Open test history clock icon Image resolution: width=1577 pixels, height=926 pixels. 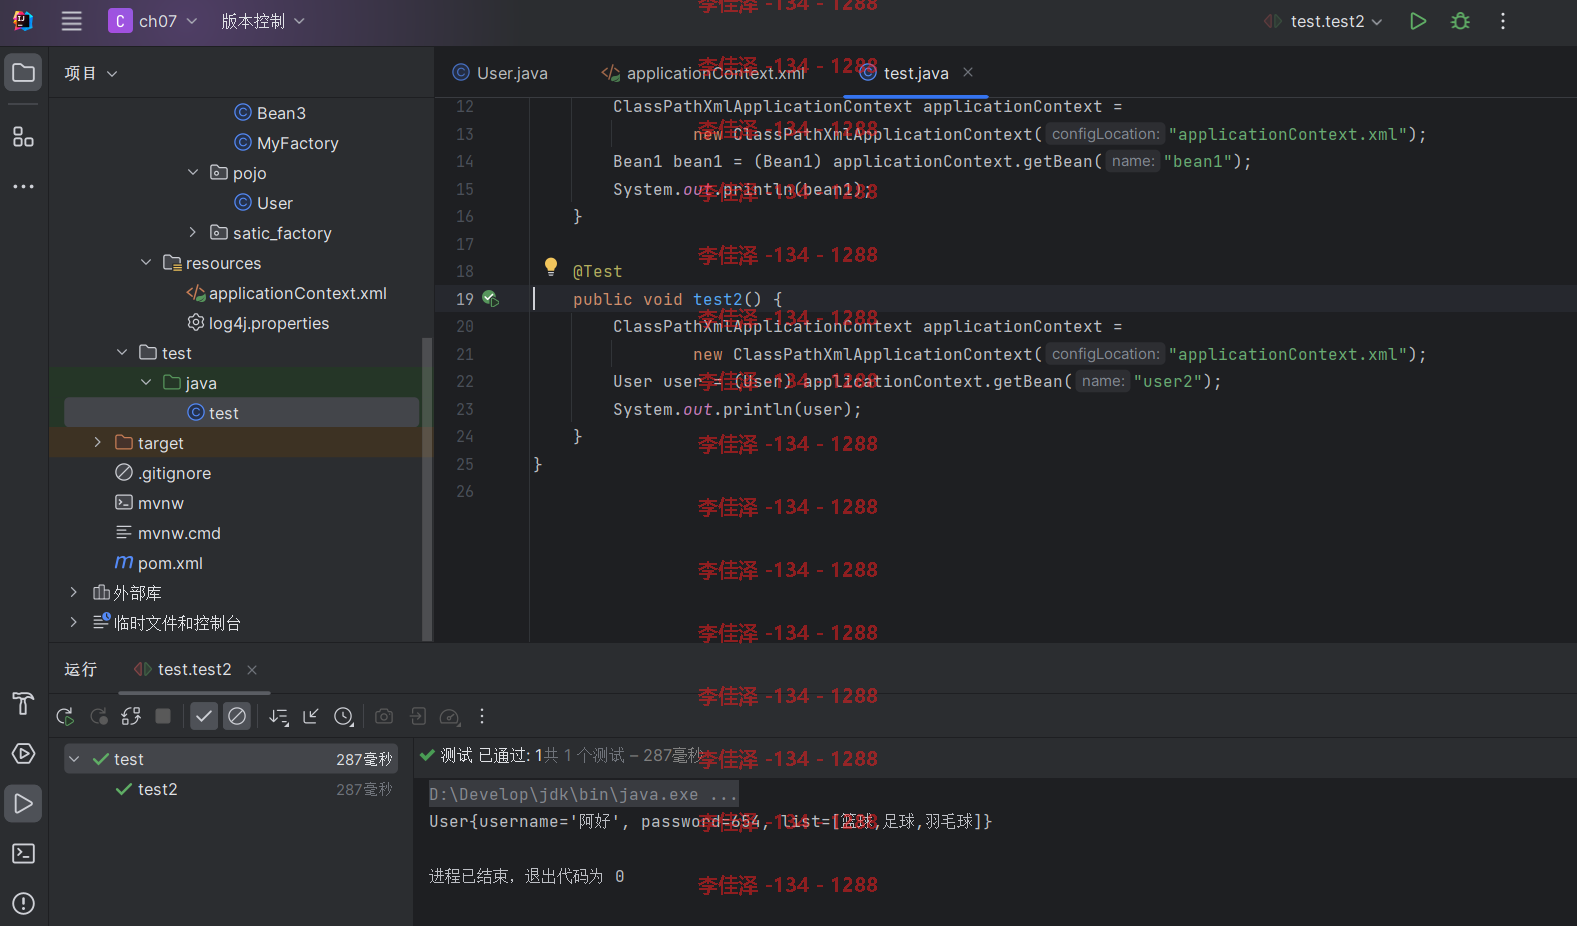coord(344,716)
